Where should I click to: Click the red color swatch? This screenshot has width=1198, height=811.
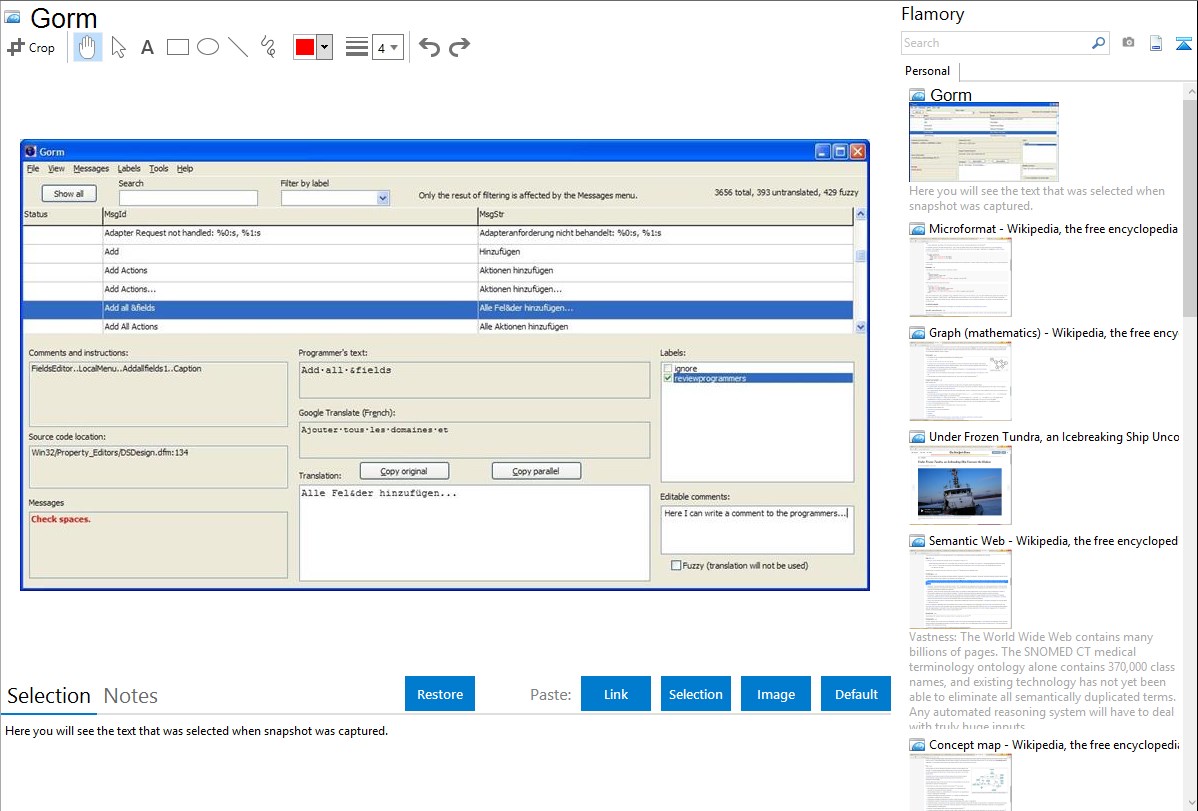click(305, 47)
